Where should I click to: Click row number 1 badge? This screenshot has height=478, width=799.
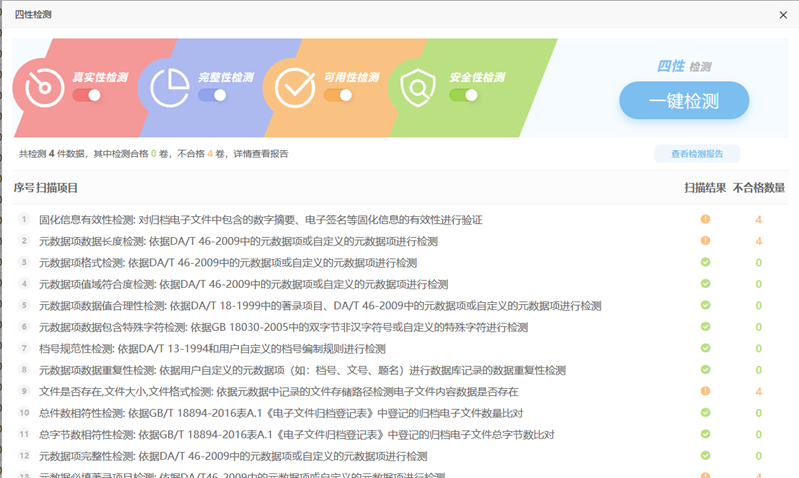(x=23, y=219)
